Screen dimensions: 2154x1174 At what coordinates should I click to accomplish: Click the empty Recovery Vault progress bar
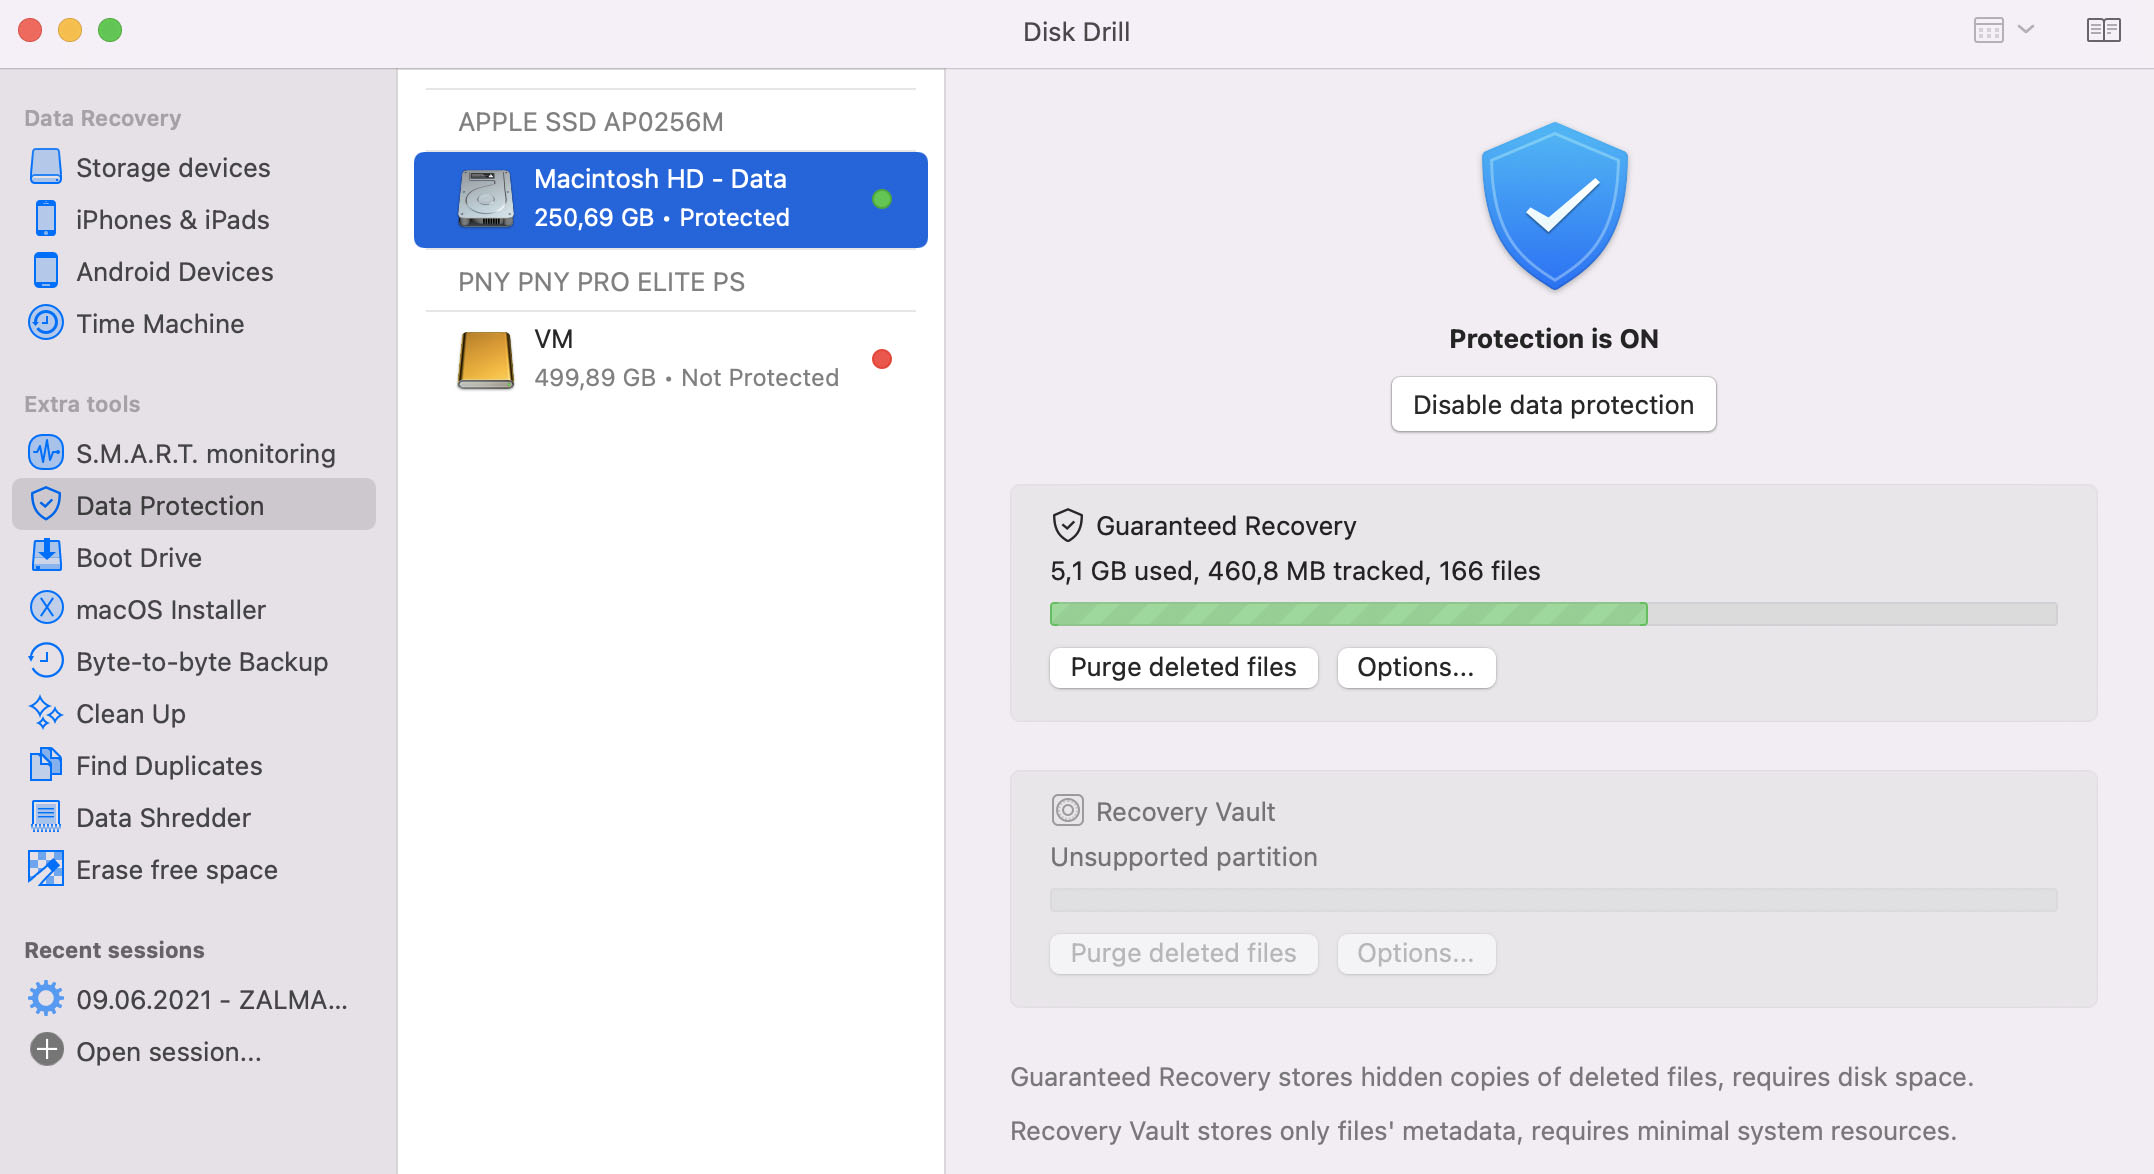click(x=1553, y=900)
